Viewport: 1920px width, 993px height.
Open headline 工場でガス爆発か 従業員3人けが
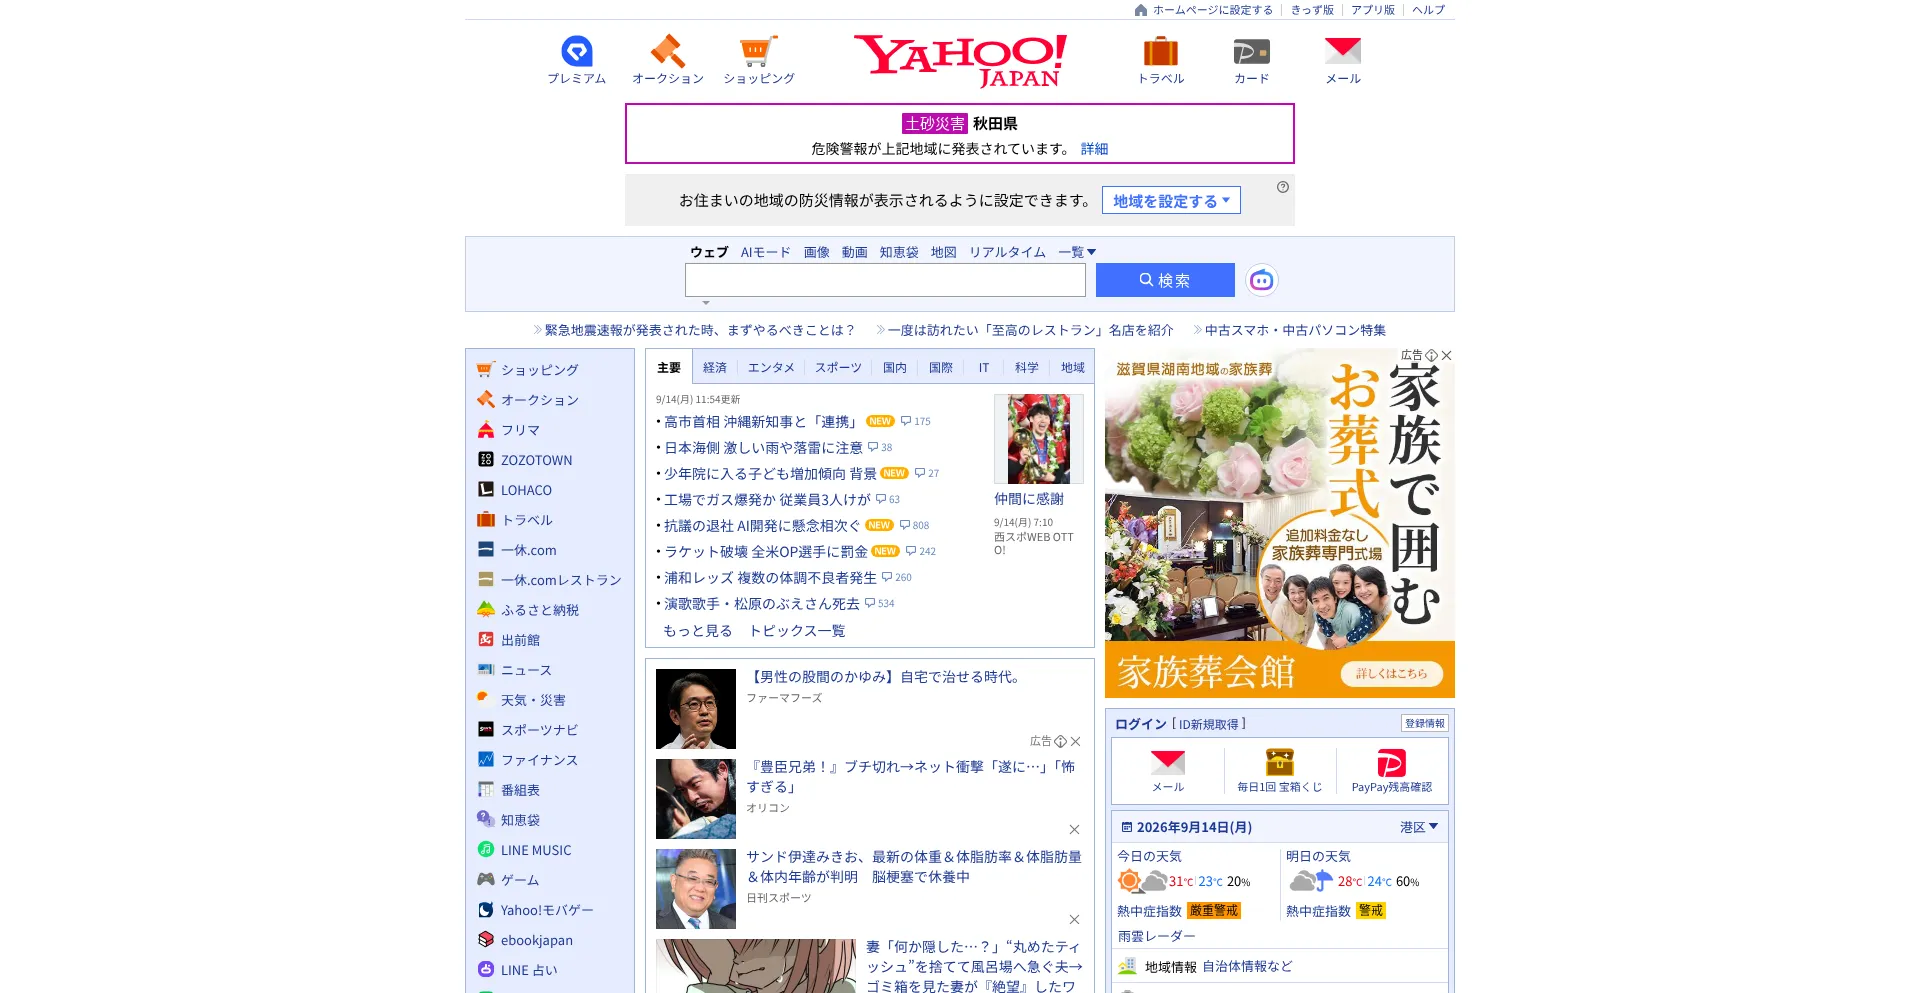pos(767,499)
